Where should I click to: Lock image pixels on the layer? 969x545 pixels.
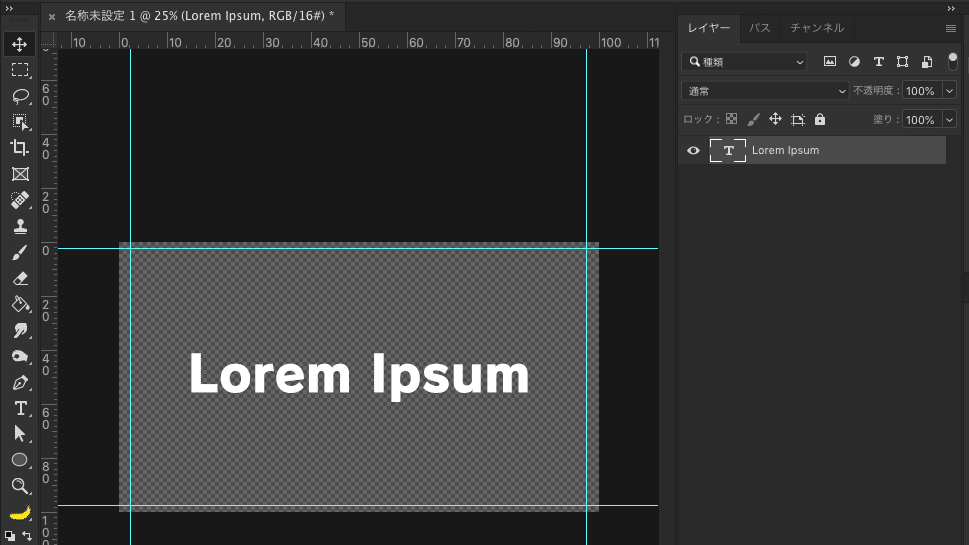[x=753, y=119]
